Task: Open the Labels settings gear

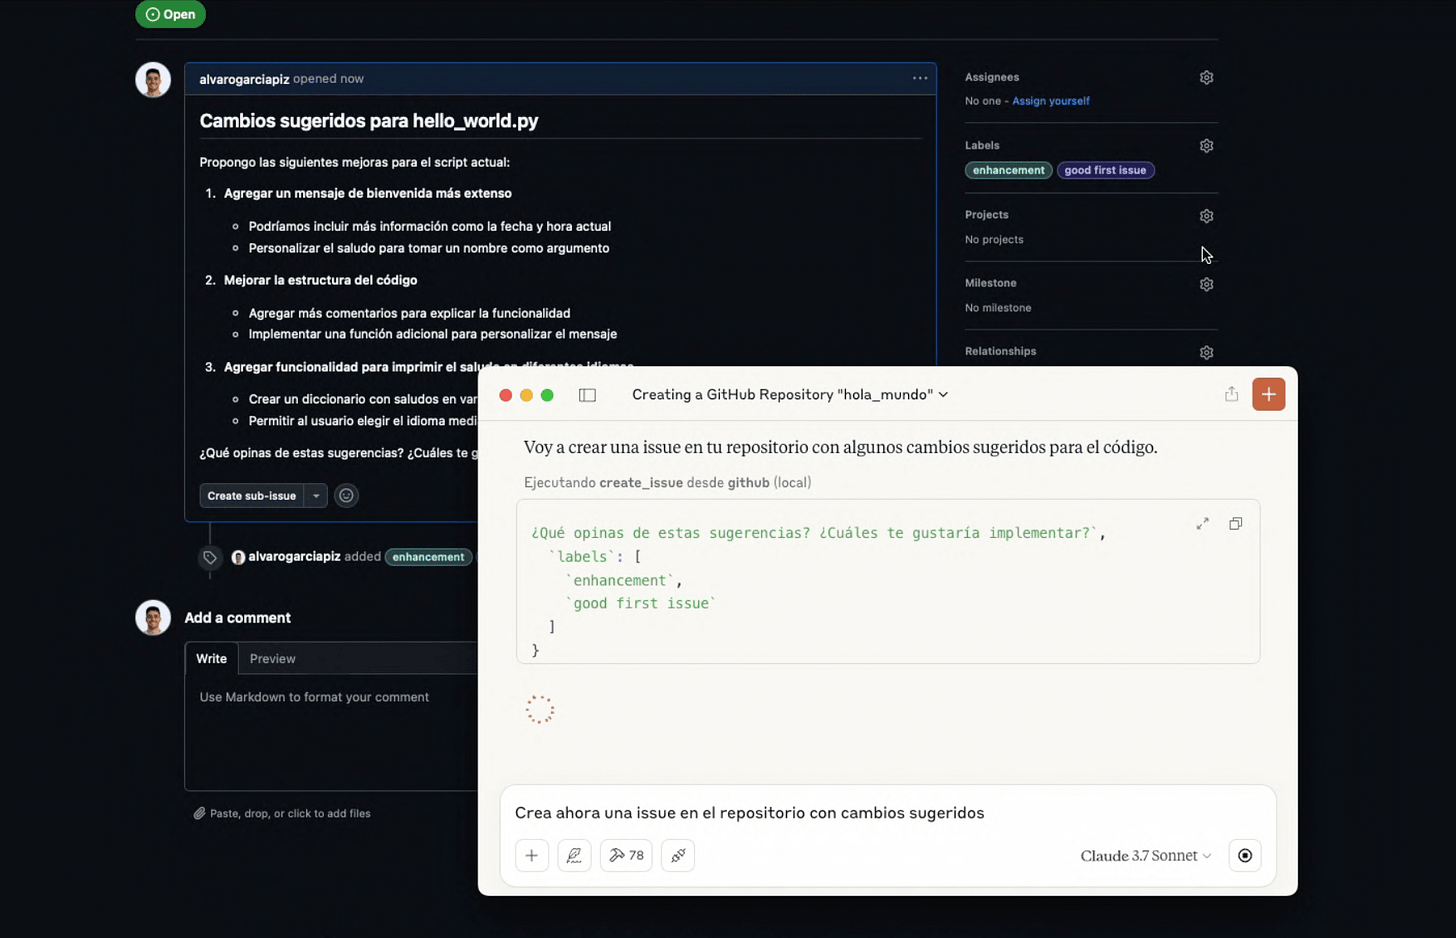Action: coord(1205,145)
